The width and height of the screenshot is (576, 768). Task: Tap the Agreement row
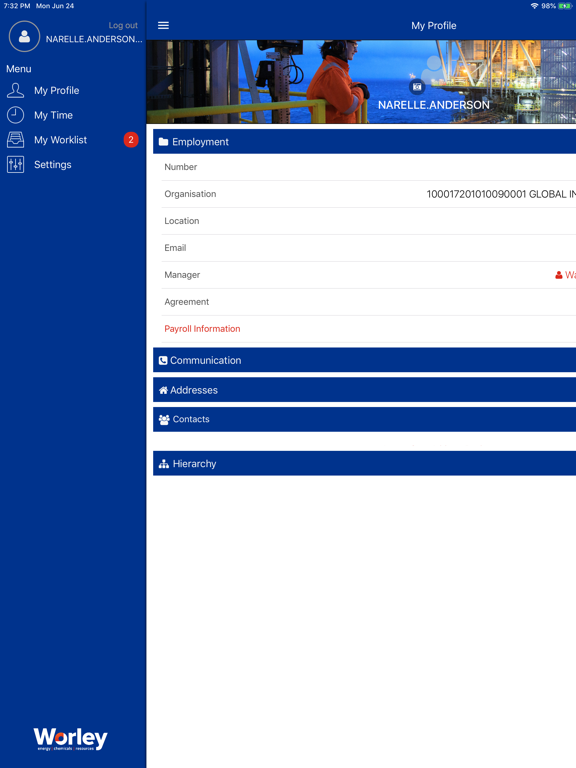(x=369, y=302)
